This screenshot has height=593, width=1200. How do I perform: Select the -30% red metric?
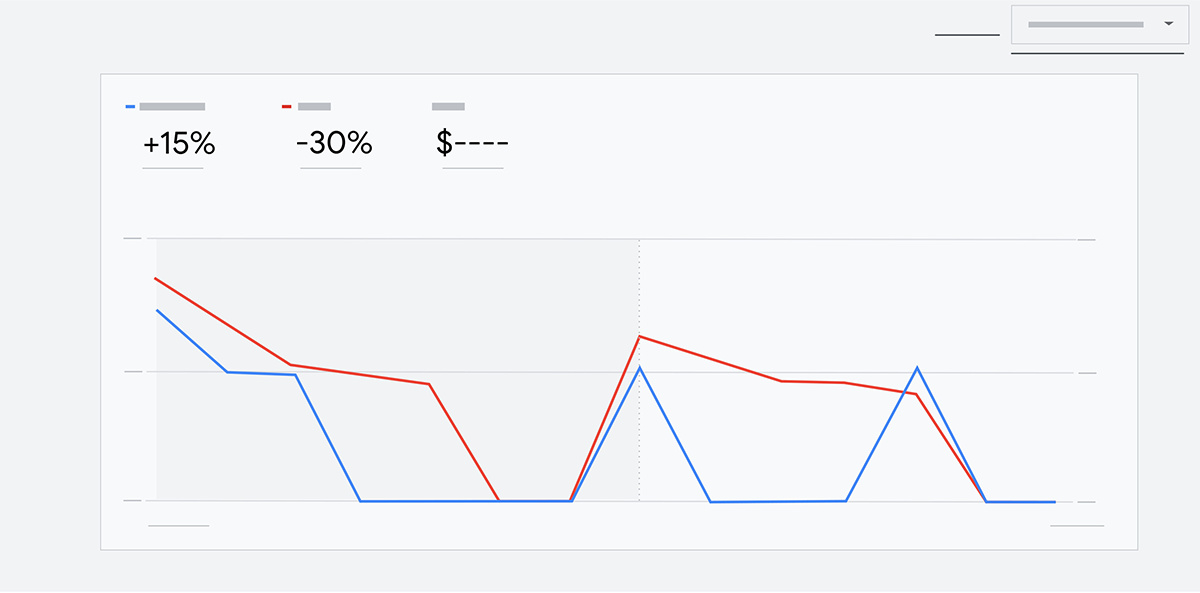(x=334, y=144)
